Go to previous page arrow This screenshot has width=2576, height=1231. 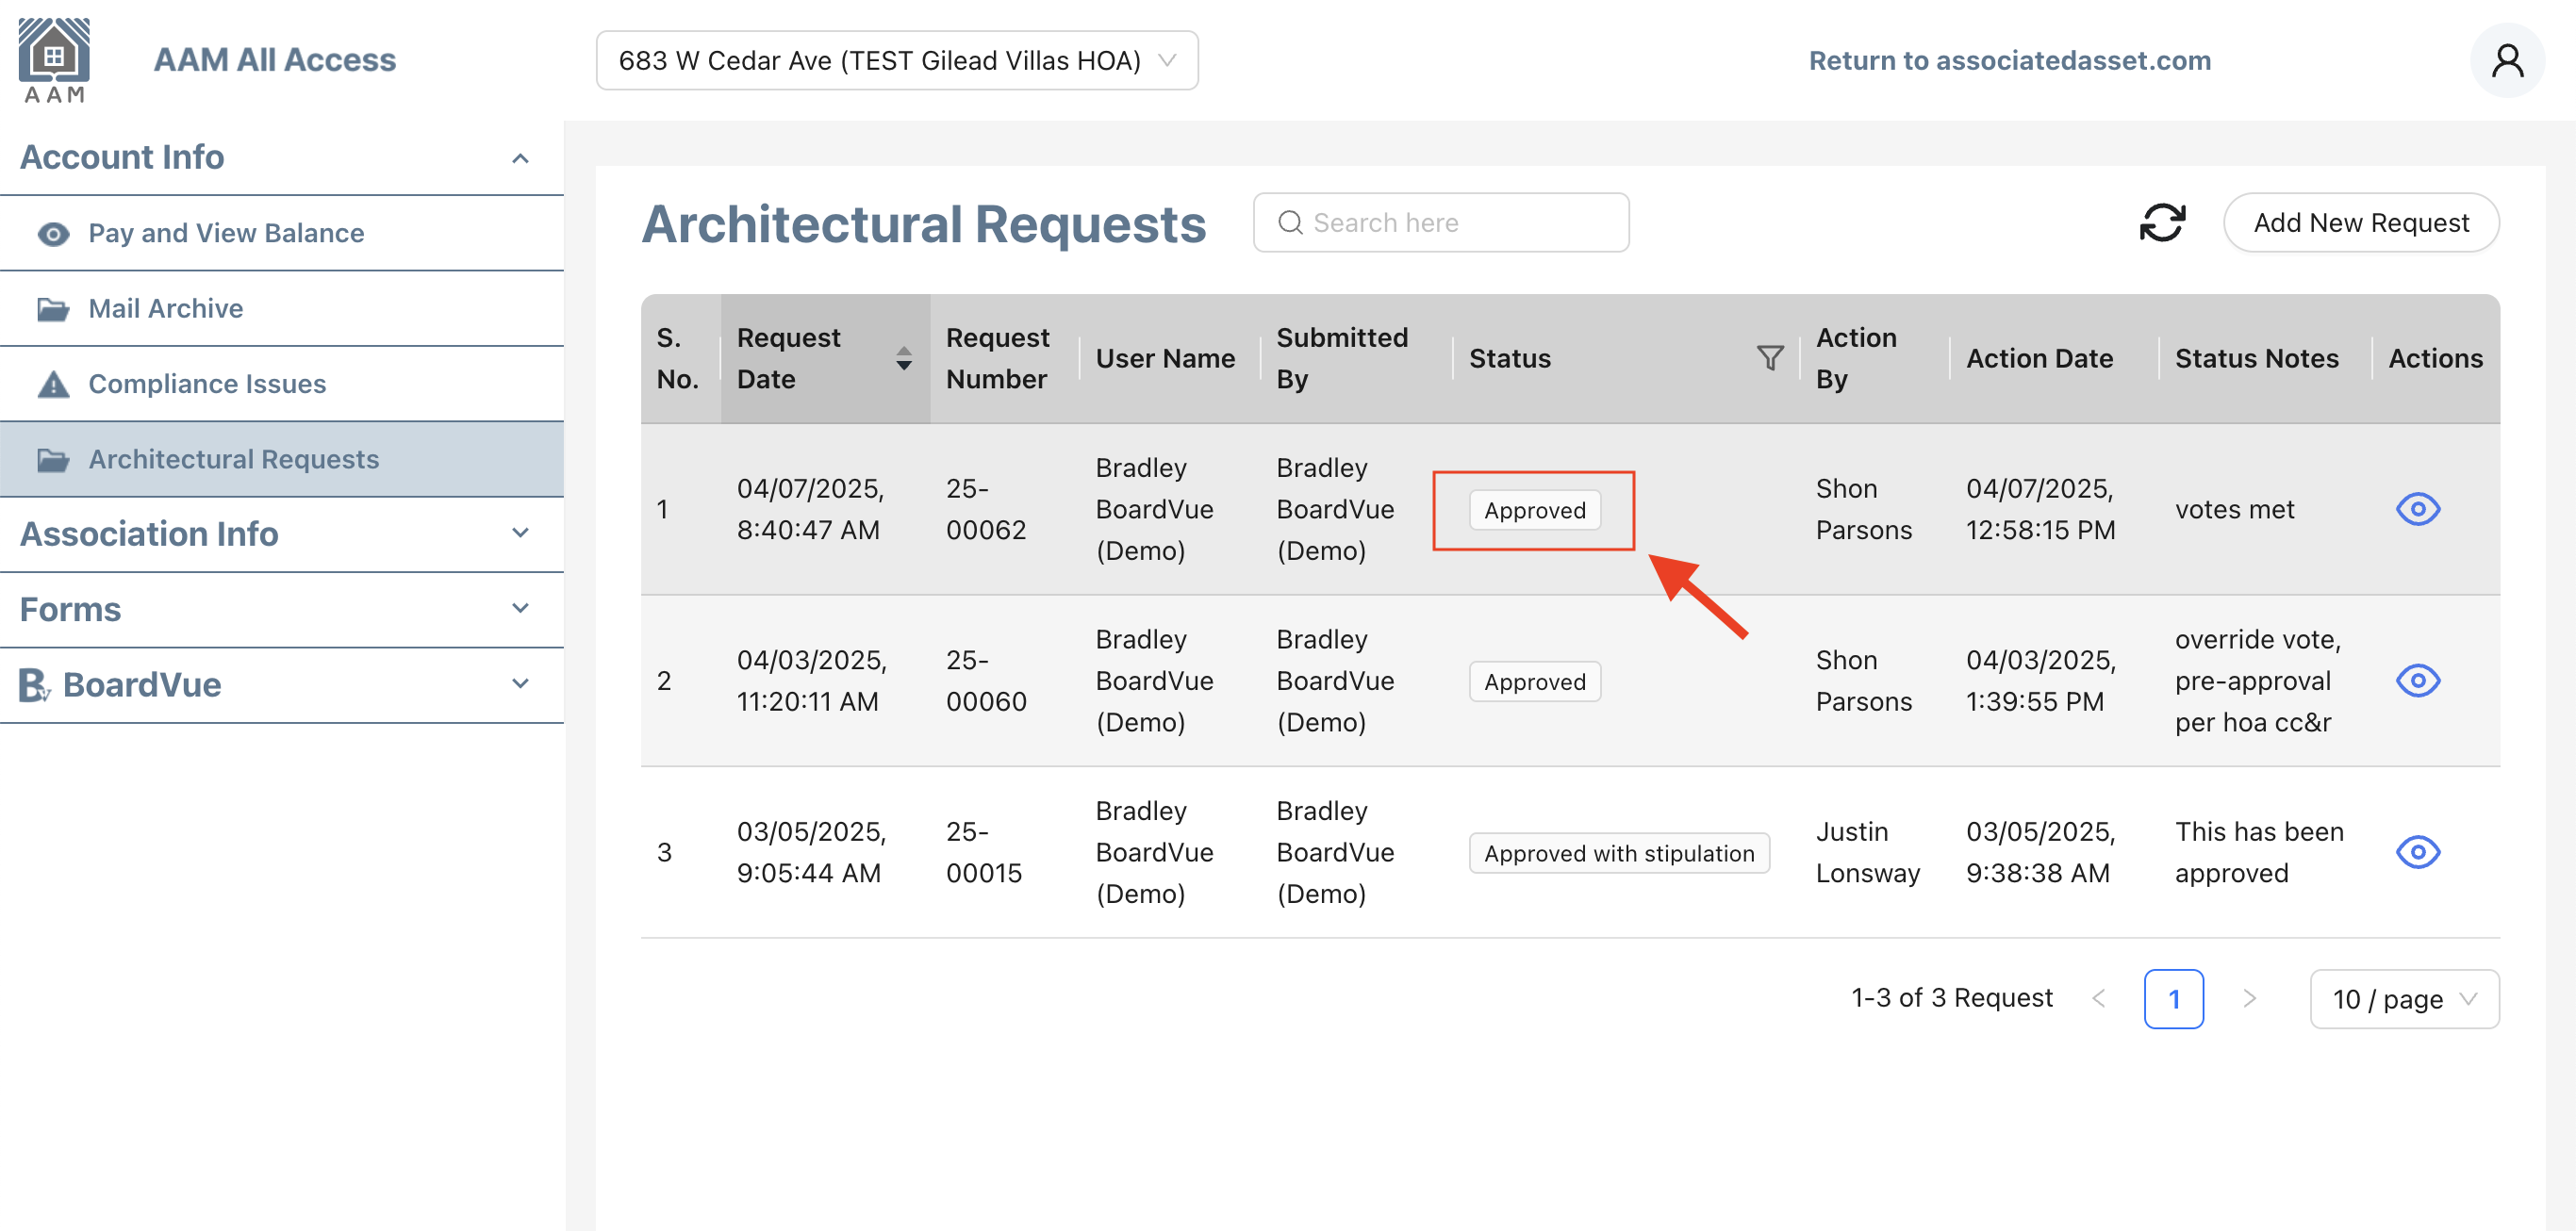click(2099, 998)
